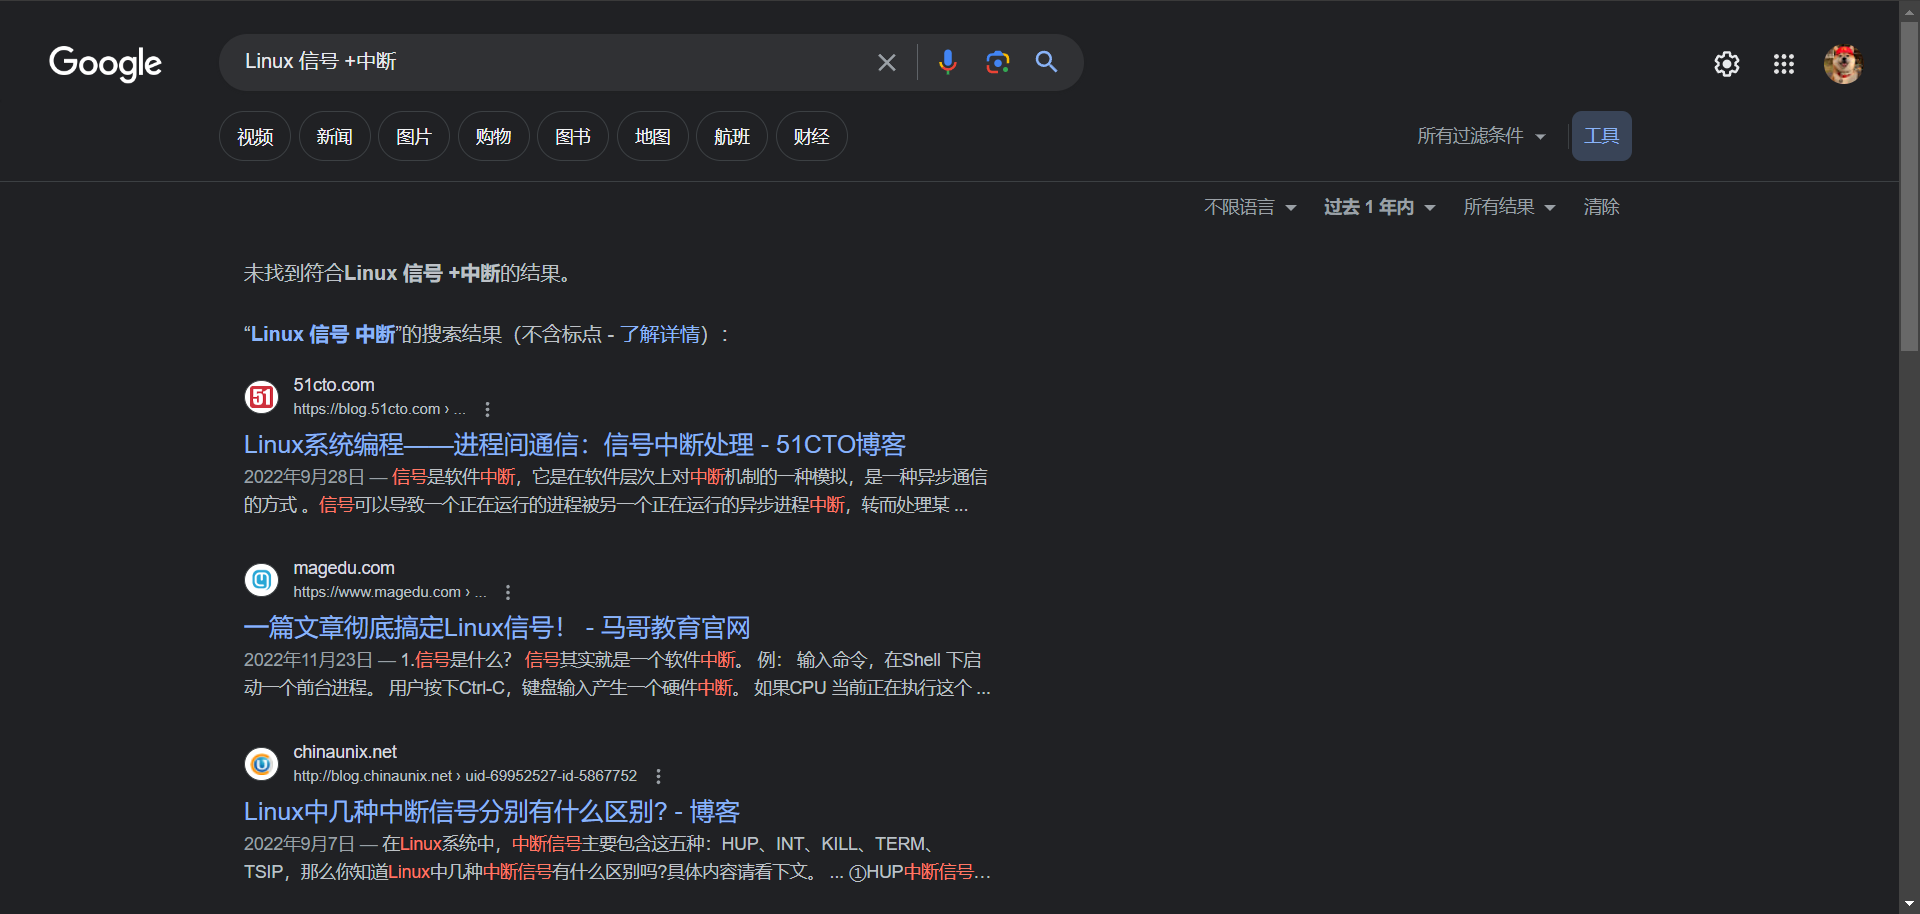Click the chinaunix.net site favicon
The image size is (1920, 914).
(261, 763)
